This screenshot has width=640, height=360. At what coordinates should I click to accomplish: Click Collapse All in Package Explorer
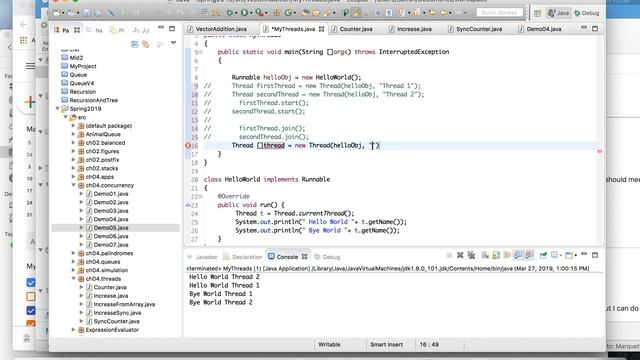134,44
